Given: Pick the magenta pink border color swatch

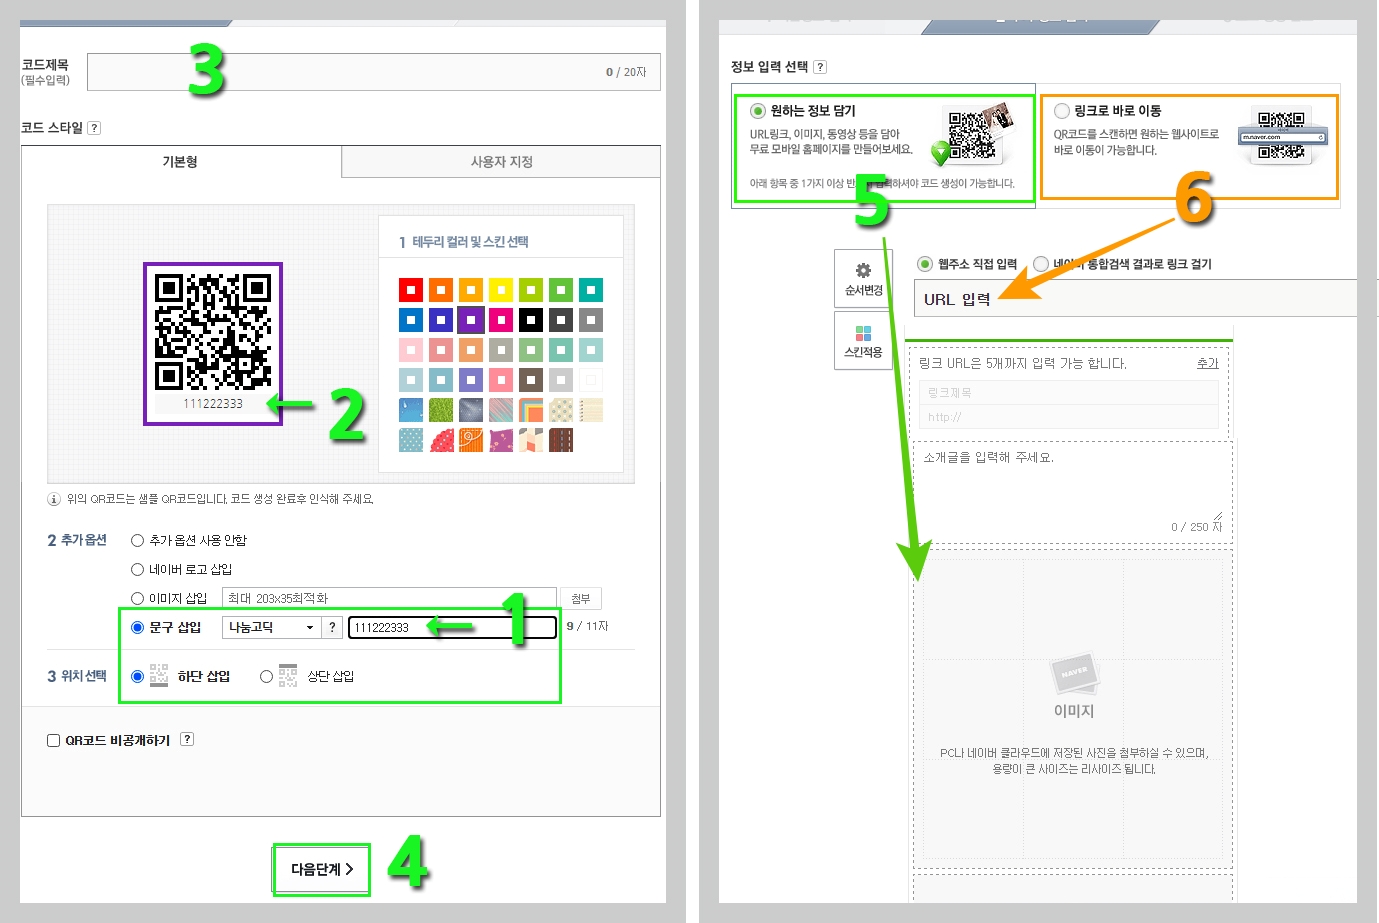Looking at the screenshot, I should click(501, 320).
